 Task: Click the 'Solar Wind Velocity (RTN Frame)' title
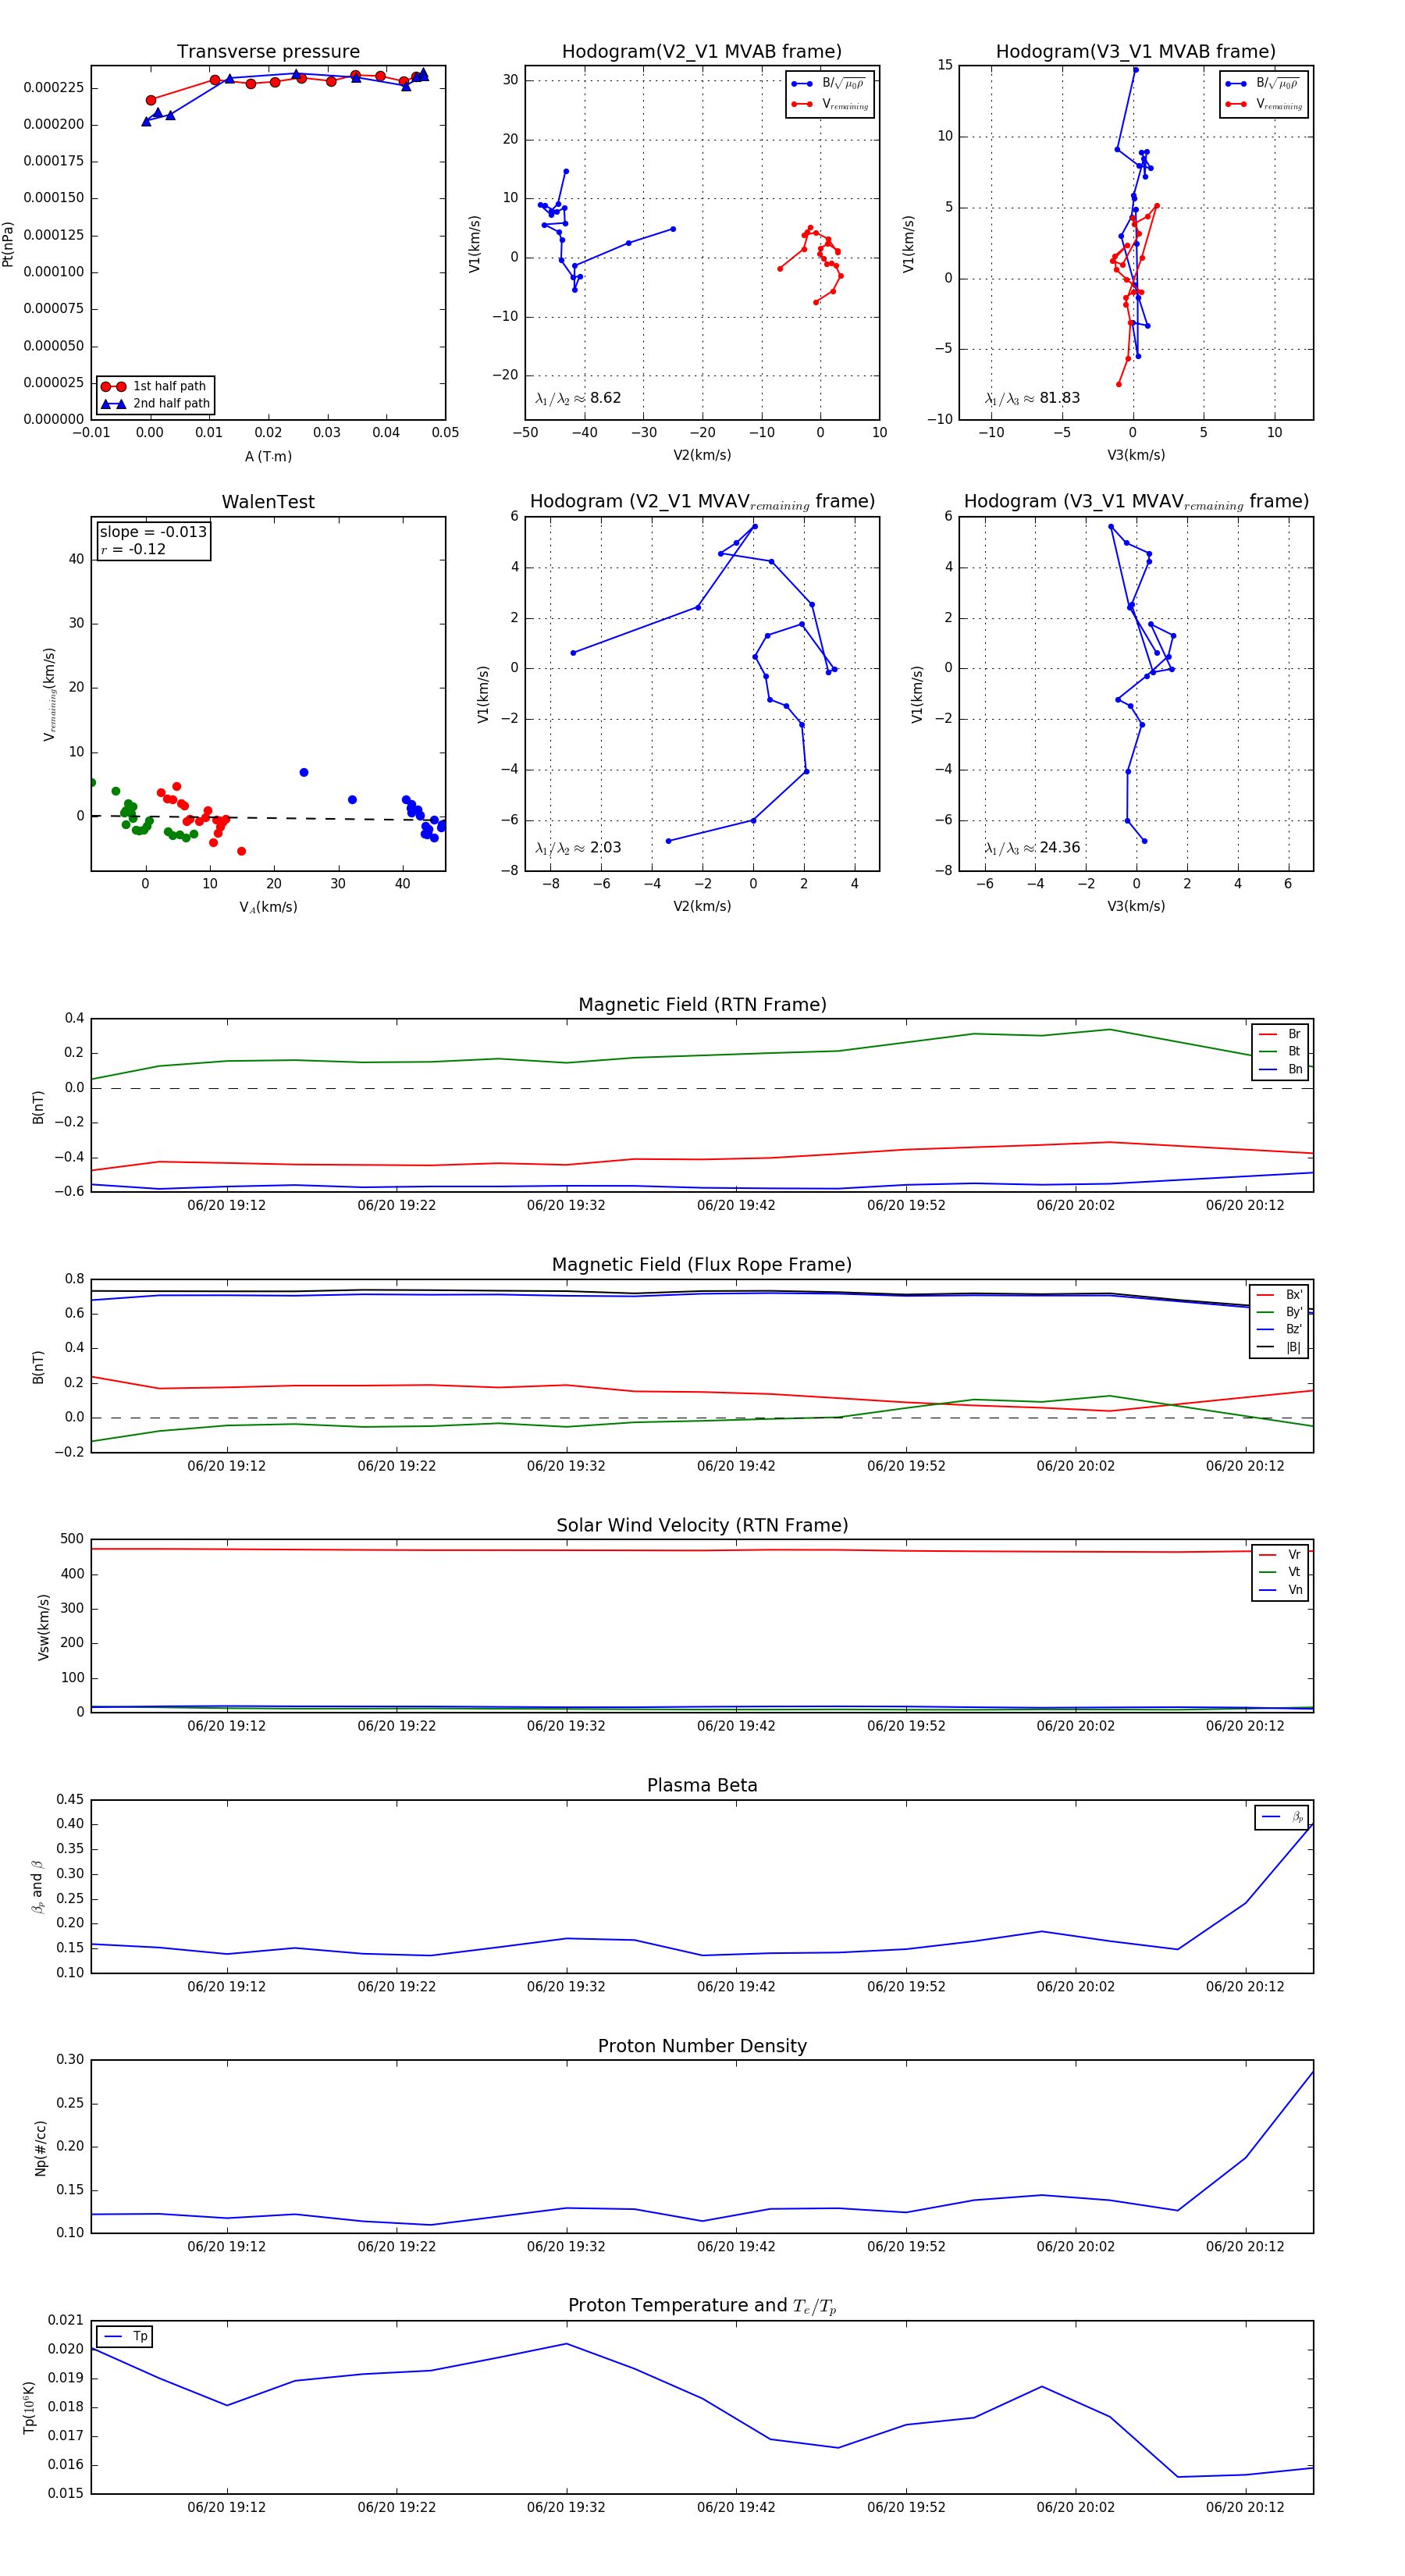(x=702, y=1525)
